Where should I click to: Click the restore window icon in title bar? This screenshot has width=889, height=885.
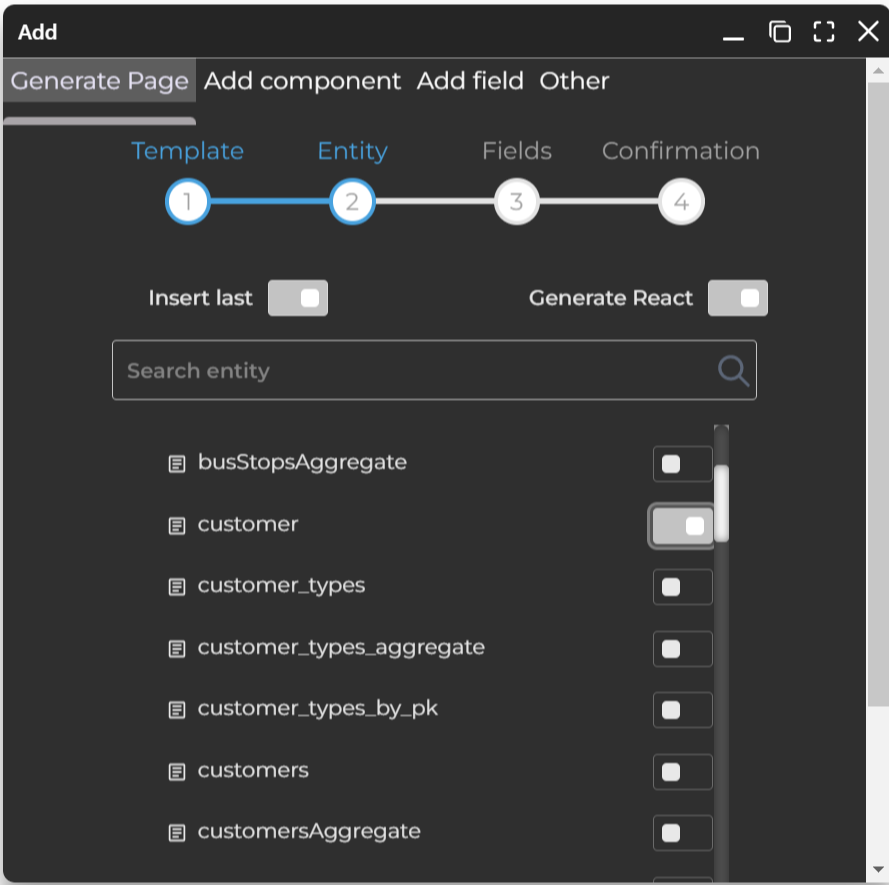[780, 32]
